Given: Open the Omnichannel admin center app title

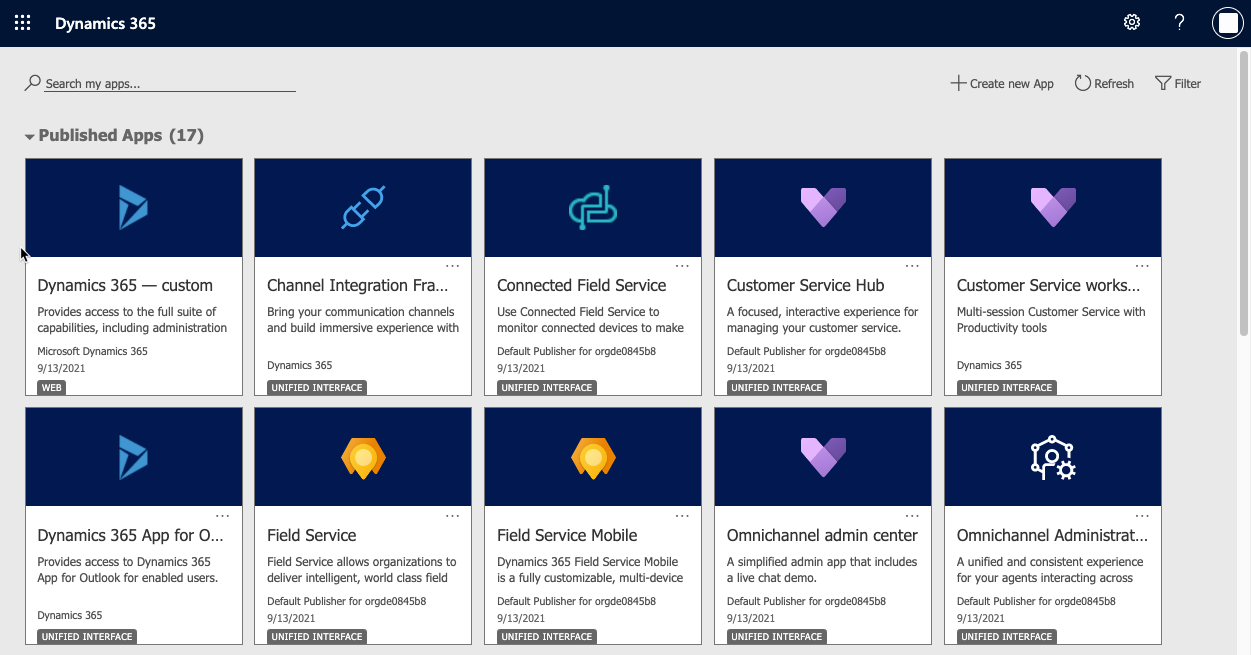Looking at the screenshot, I should pyautogui.click(x=822, y=535).
